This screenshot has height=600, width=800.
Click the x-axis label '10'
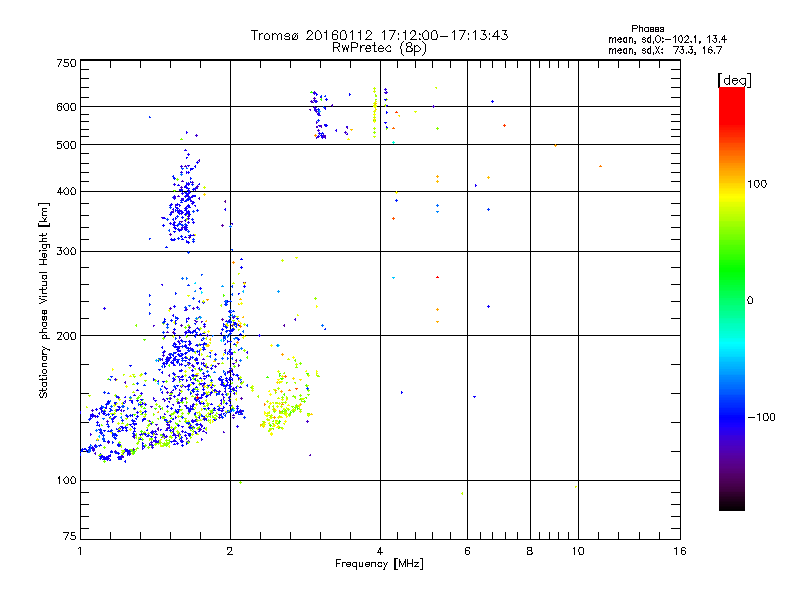tap(578, 551)
